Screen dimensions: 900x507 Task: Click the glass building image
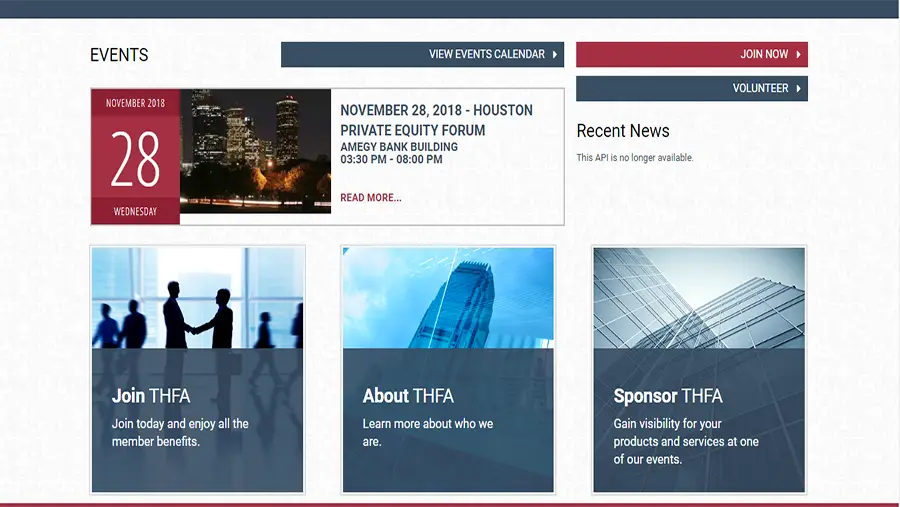tap(699, 298)
